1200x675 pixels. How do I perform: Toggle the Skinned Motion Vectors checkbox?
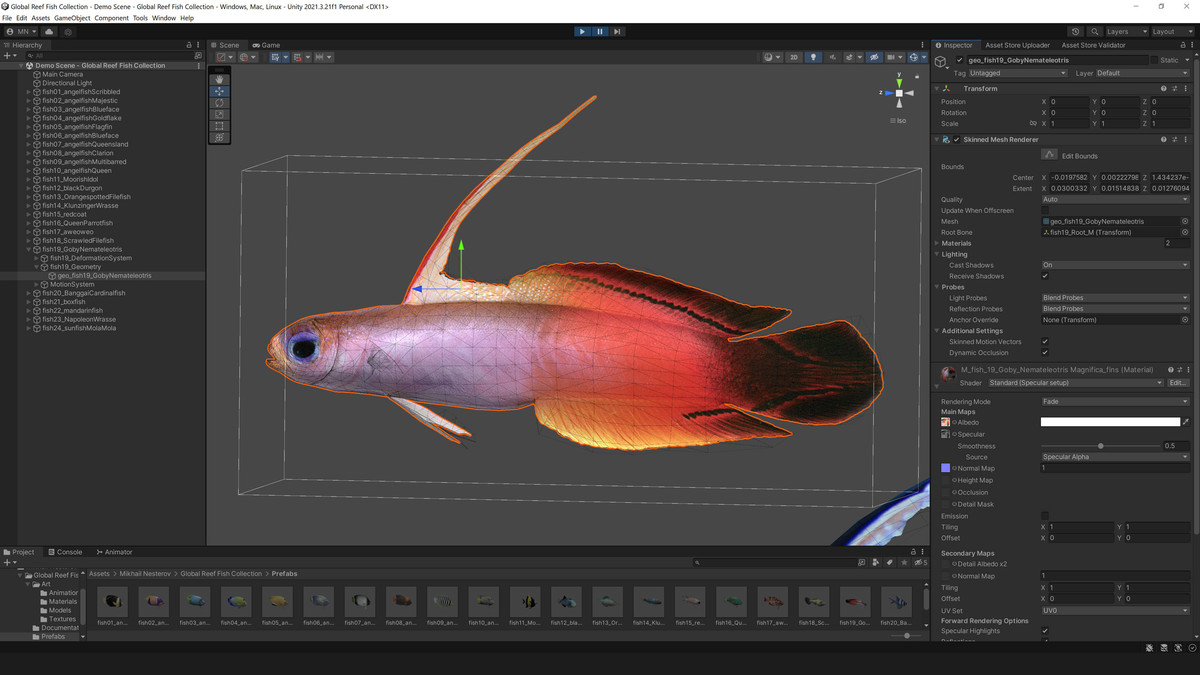1046,341
